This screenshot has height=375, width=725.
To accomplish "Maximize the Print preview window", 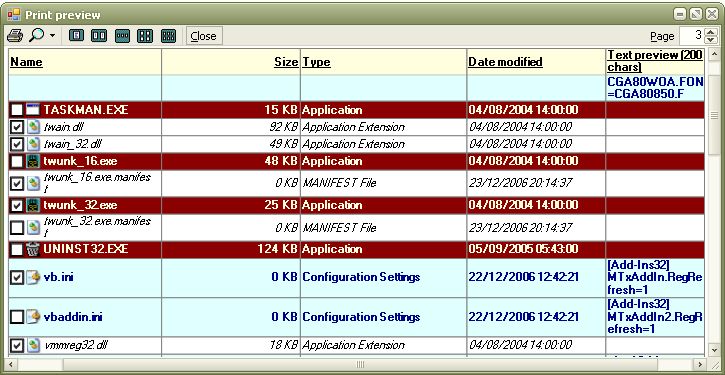I will (696, 15).
